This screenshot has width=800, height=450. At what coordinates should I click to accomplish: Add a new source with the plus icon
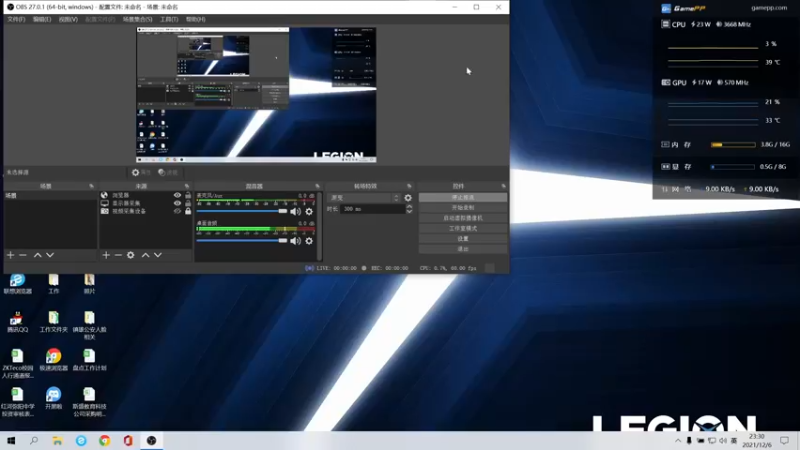[106, 255]
